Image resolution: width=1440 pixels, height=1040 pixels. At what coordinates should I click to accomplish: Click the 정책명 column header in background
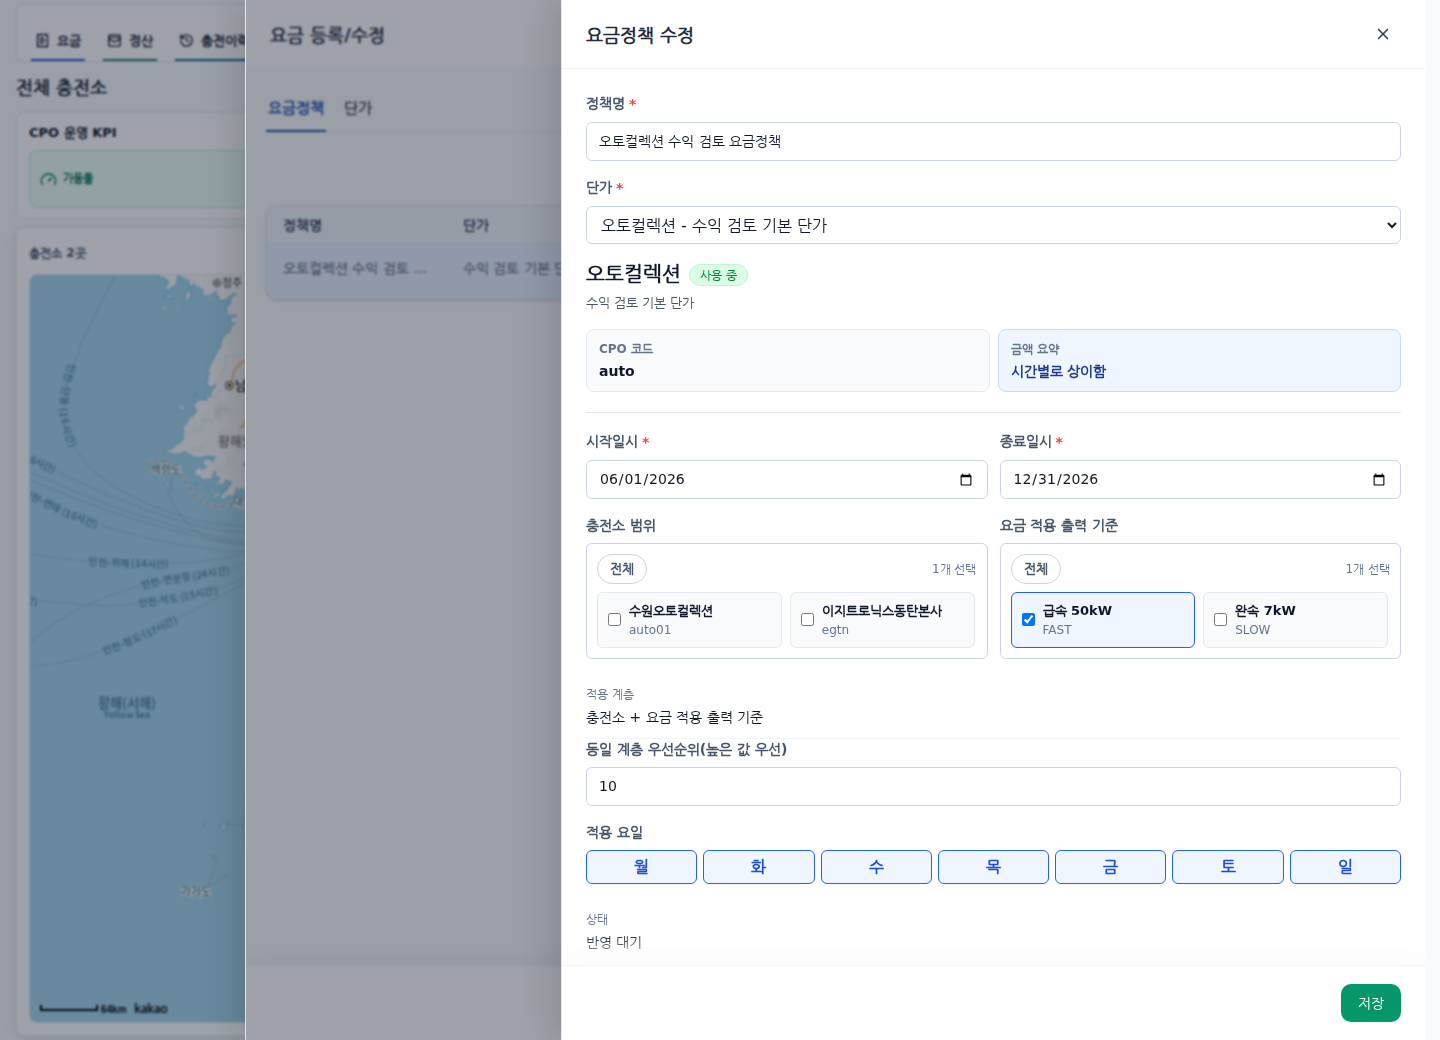302,226
